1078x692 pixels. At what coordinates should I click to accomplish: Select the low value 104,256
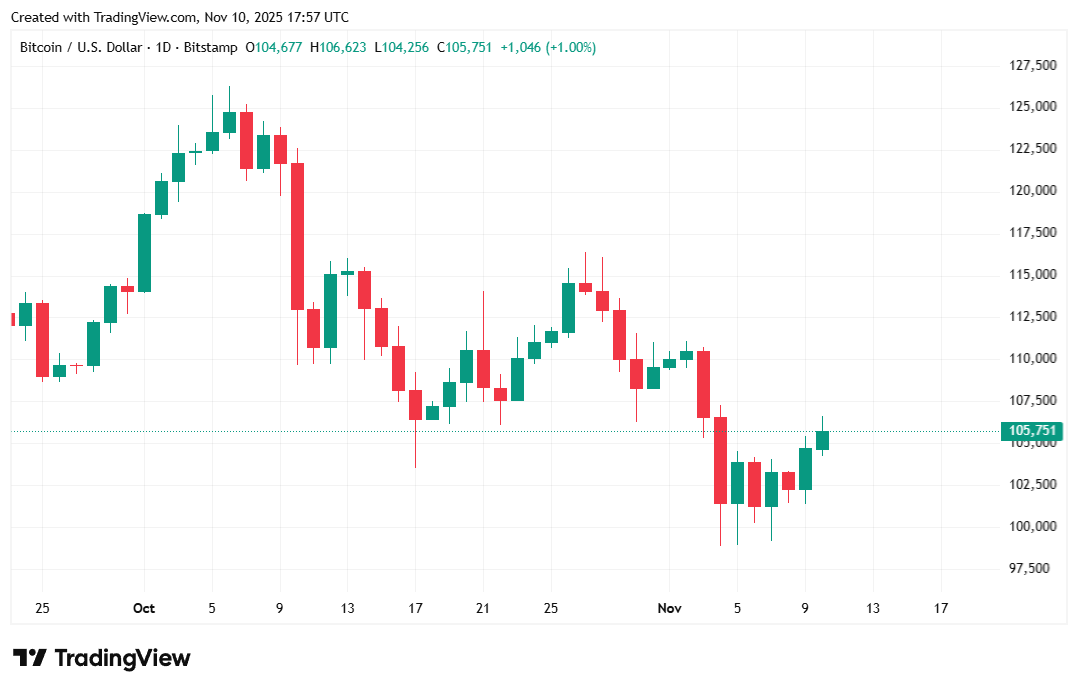pyautogui.click(x=405, y=47)
